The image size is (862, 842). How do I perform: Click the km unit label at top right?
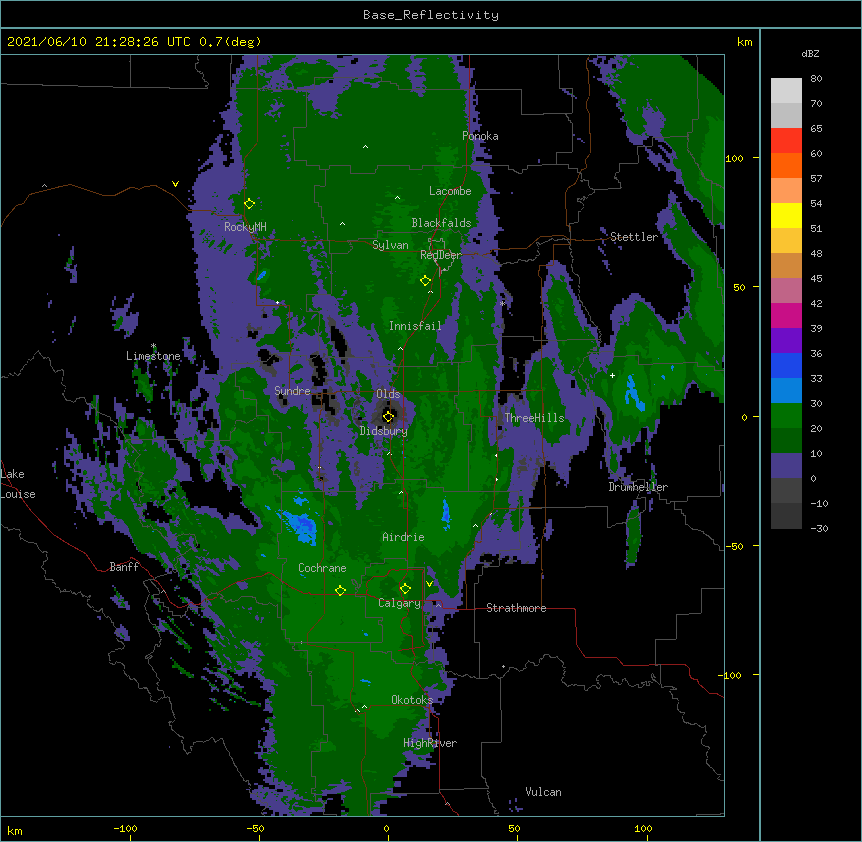click(744, 42)
